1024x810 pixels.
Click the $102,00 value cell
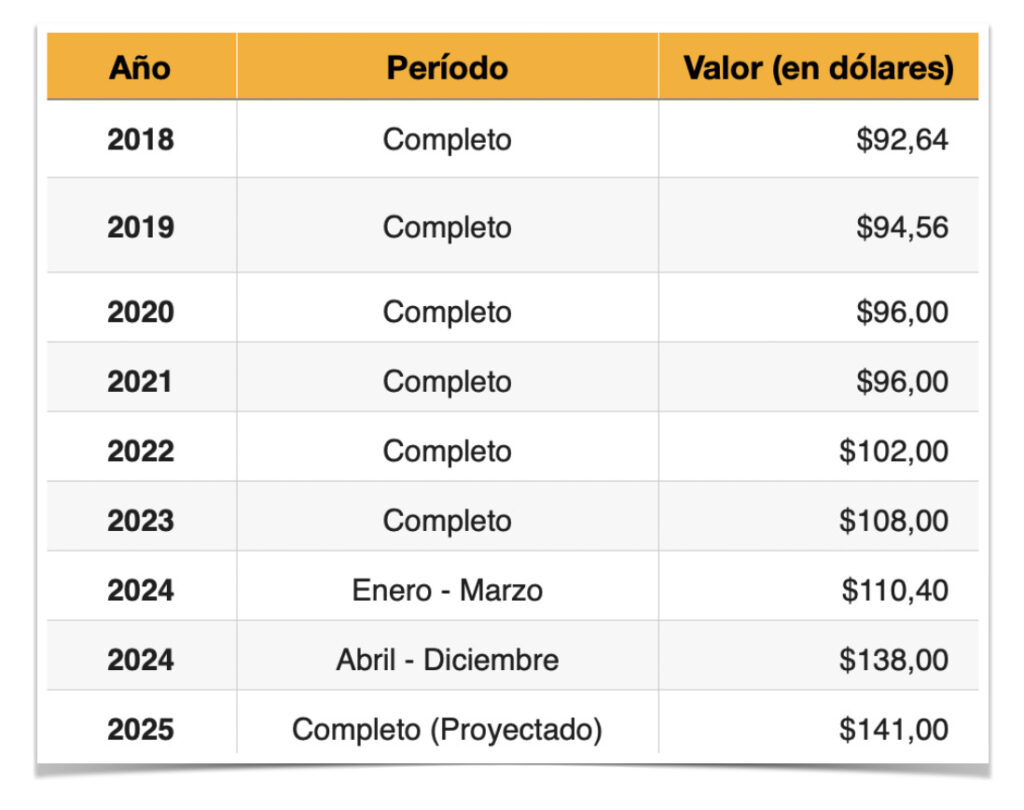893,451
